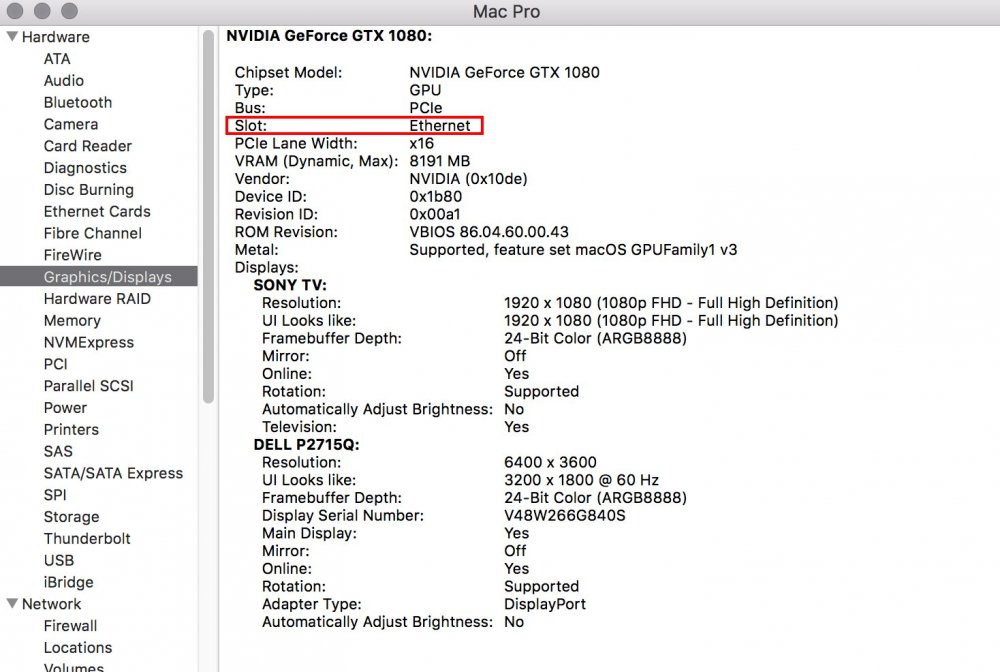
Task: Click the display serial number V48W266G840S
Action: click(x=565, y=515)
